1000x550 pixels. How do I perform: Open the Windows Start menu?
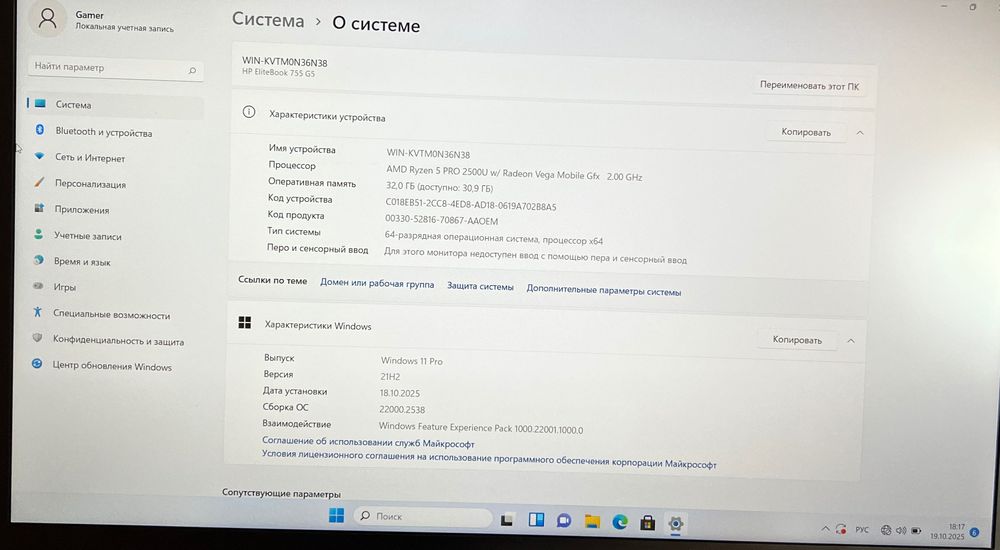tap(336, 516)
